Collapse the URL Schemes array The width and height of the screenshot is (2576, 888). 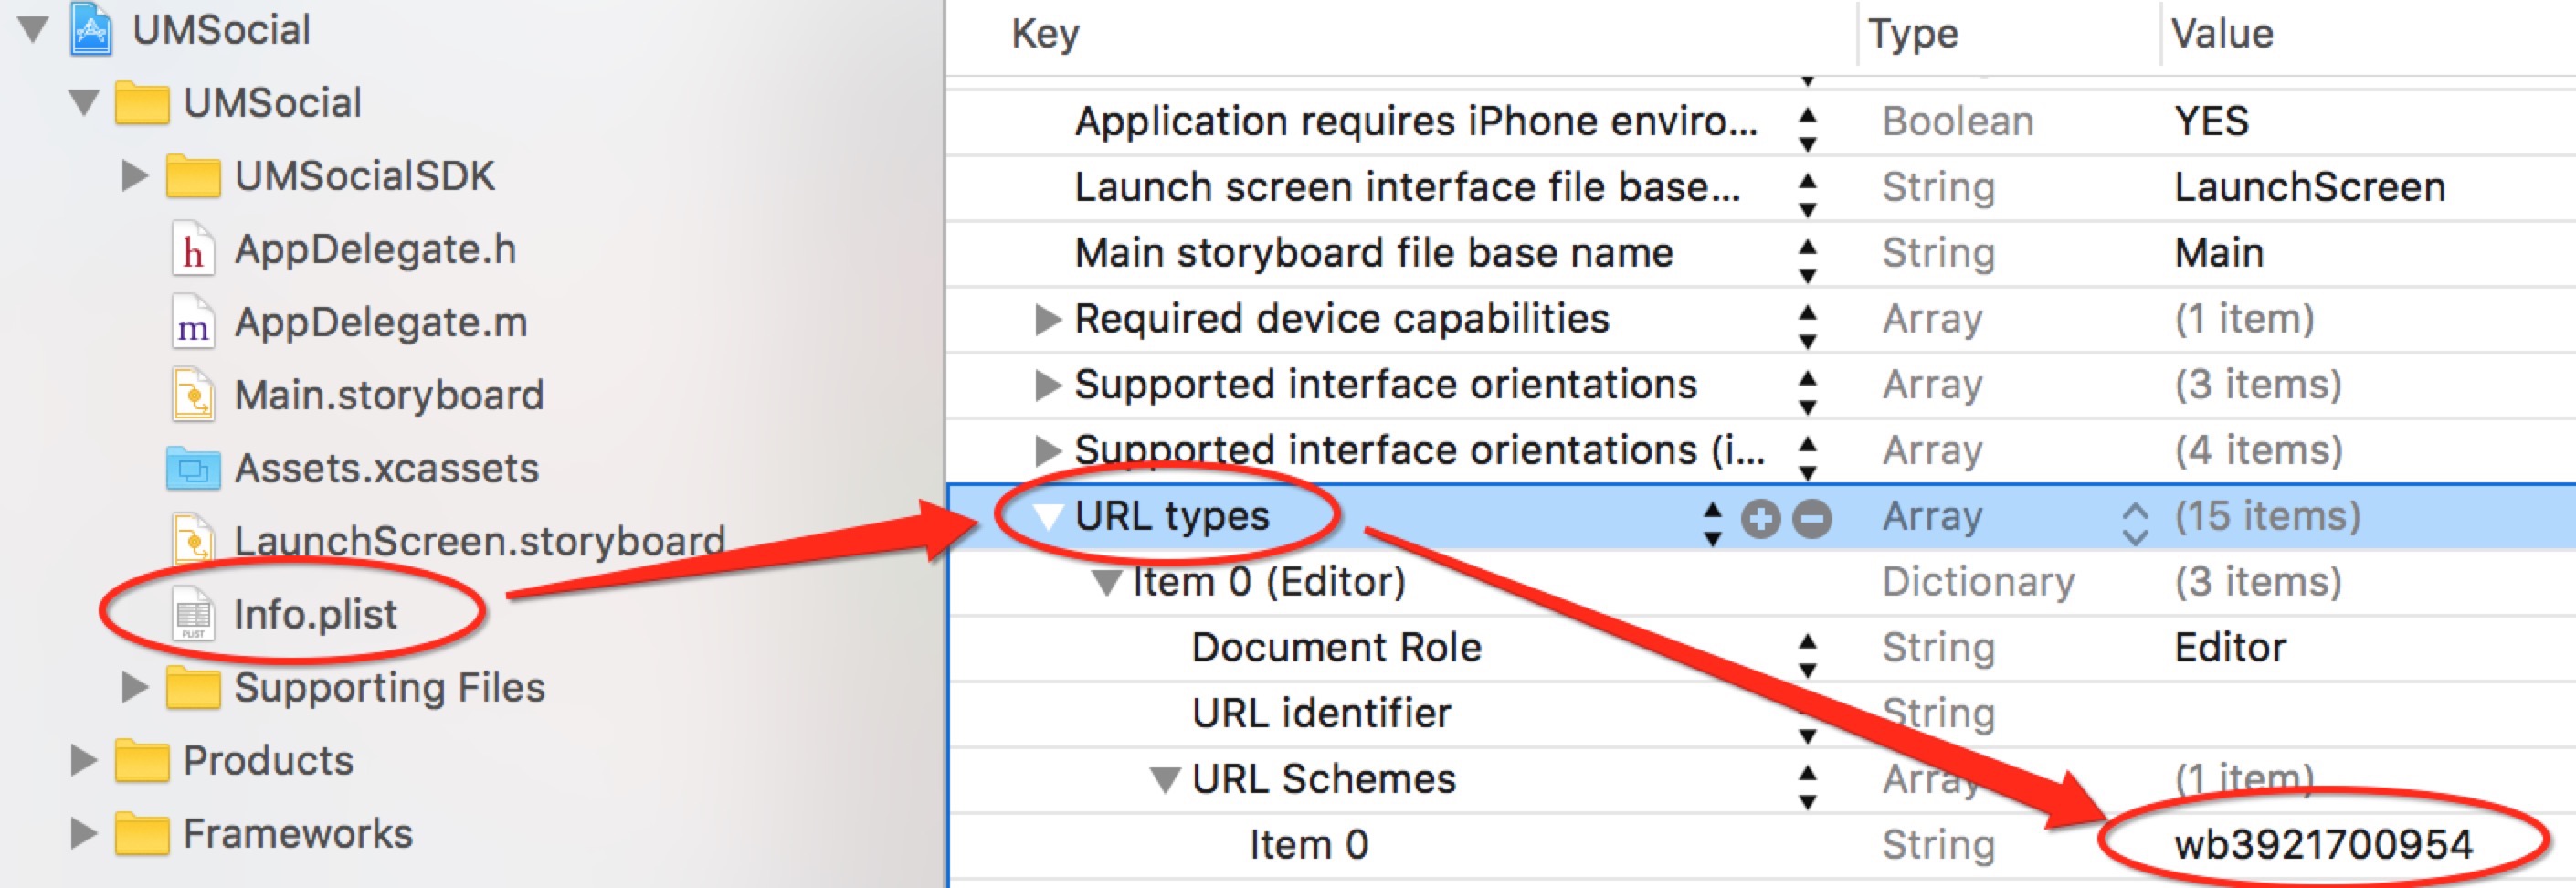pyautogui.click(x=1164, y=780)
